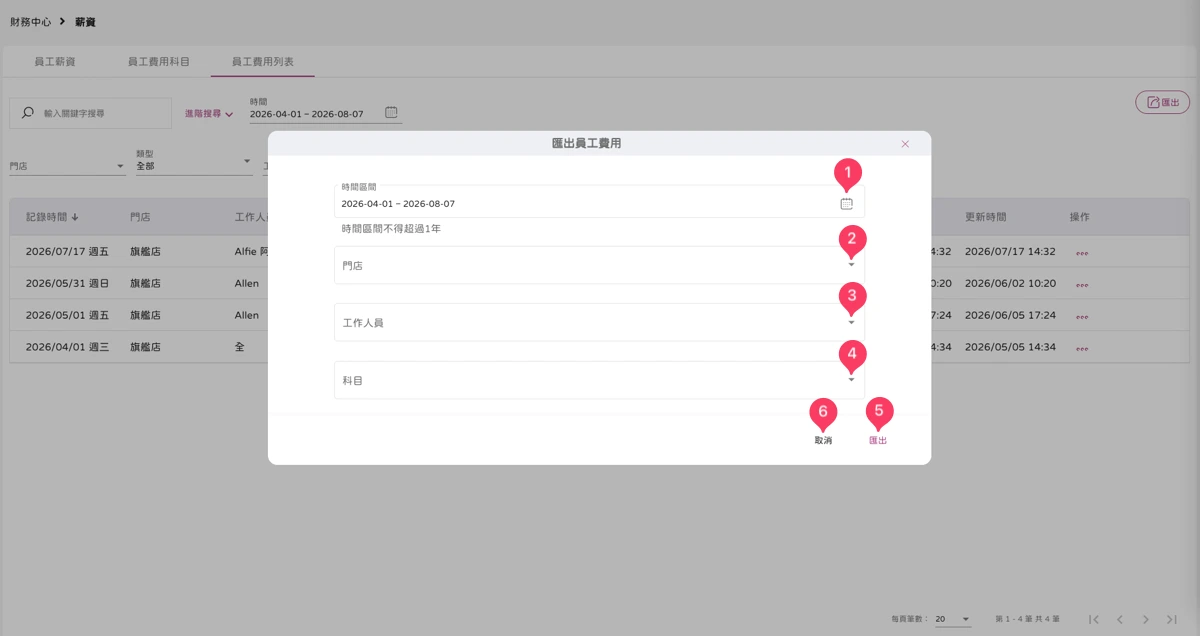
Task: Click the update time 2026/07/17 14:32
Action: (1010, 252)
